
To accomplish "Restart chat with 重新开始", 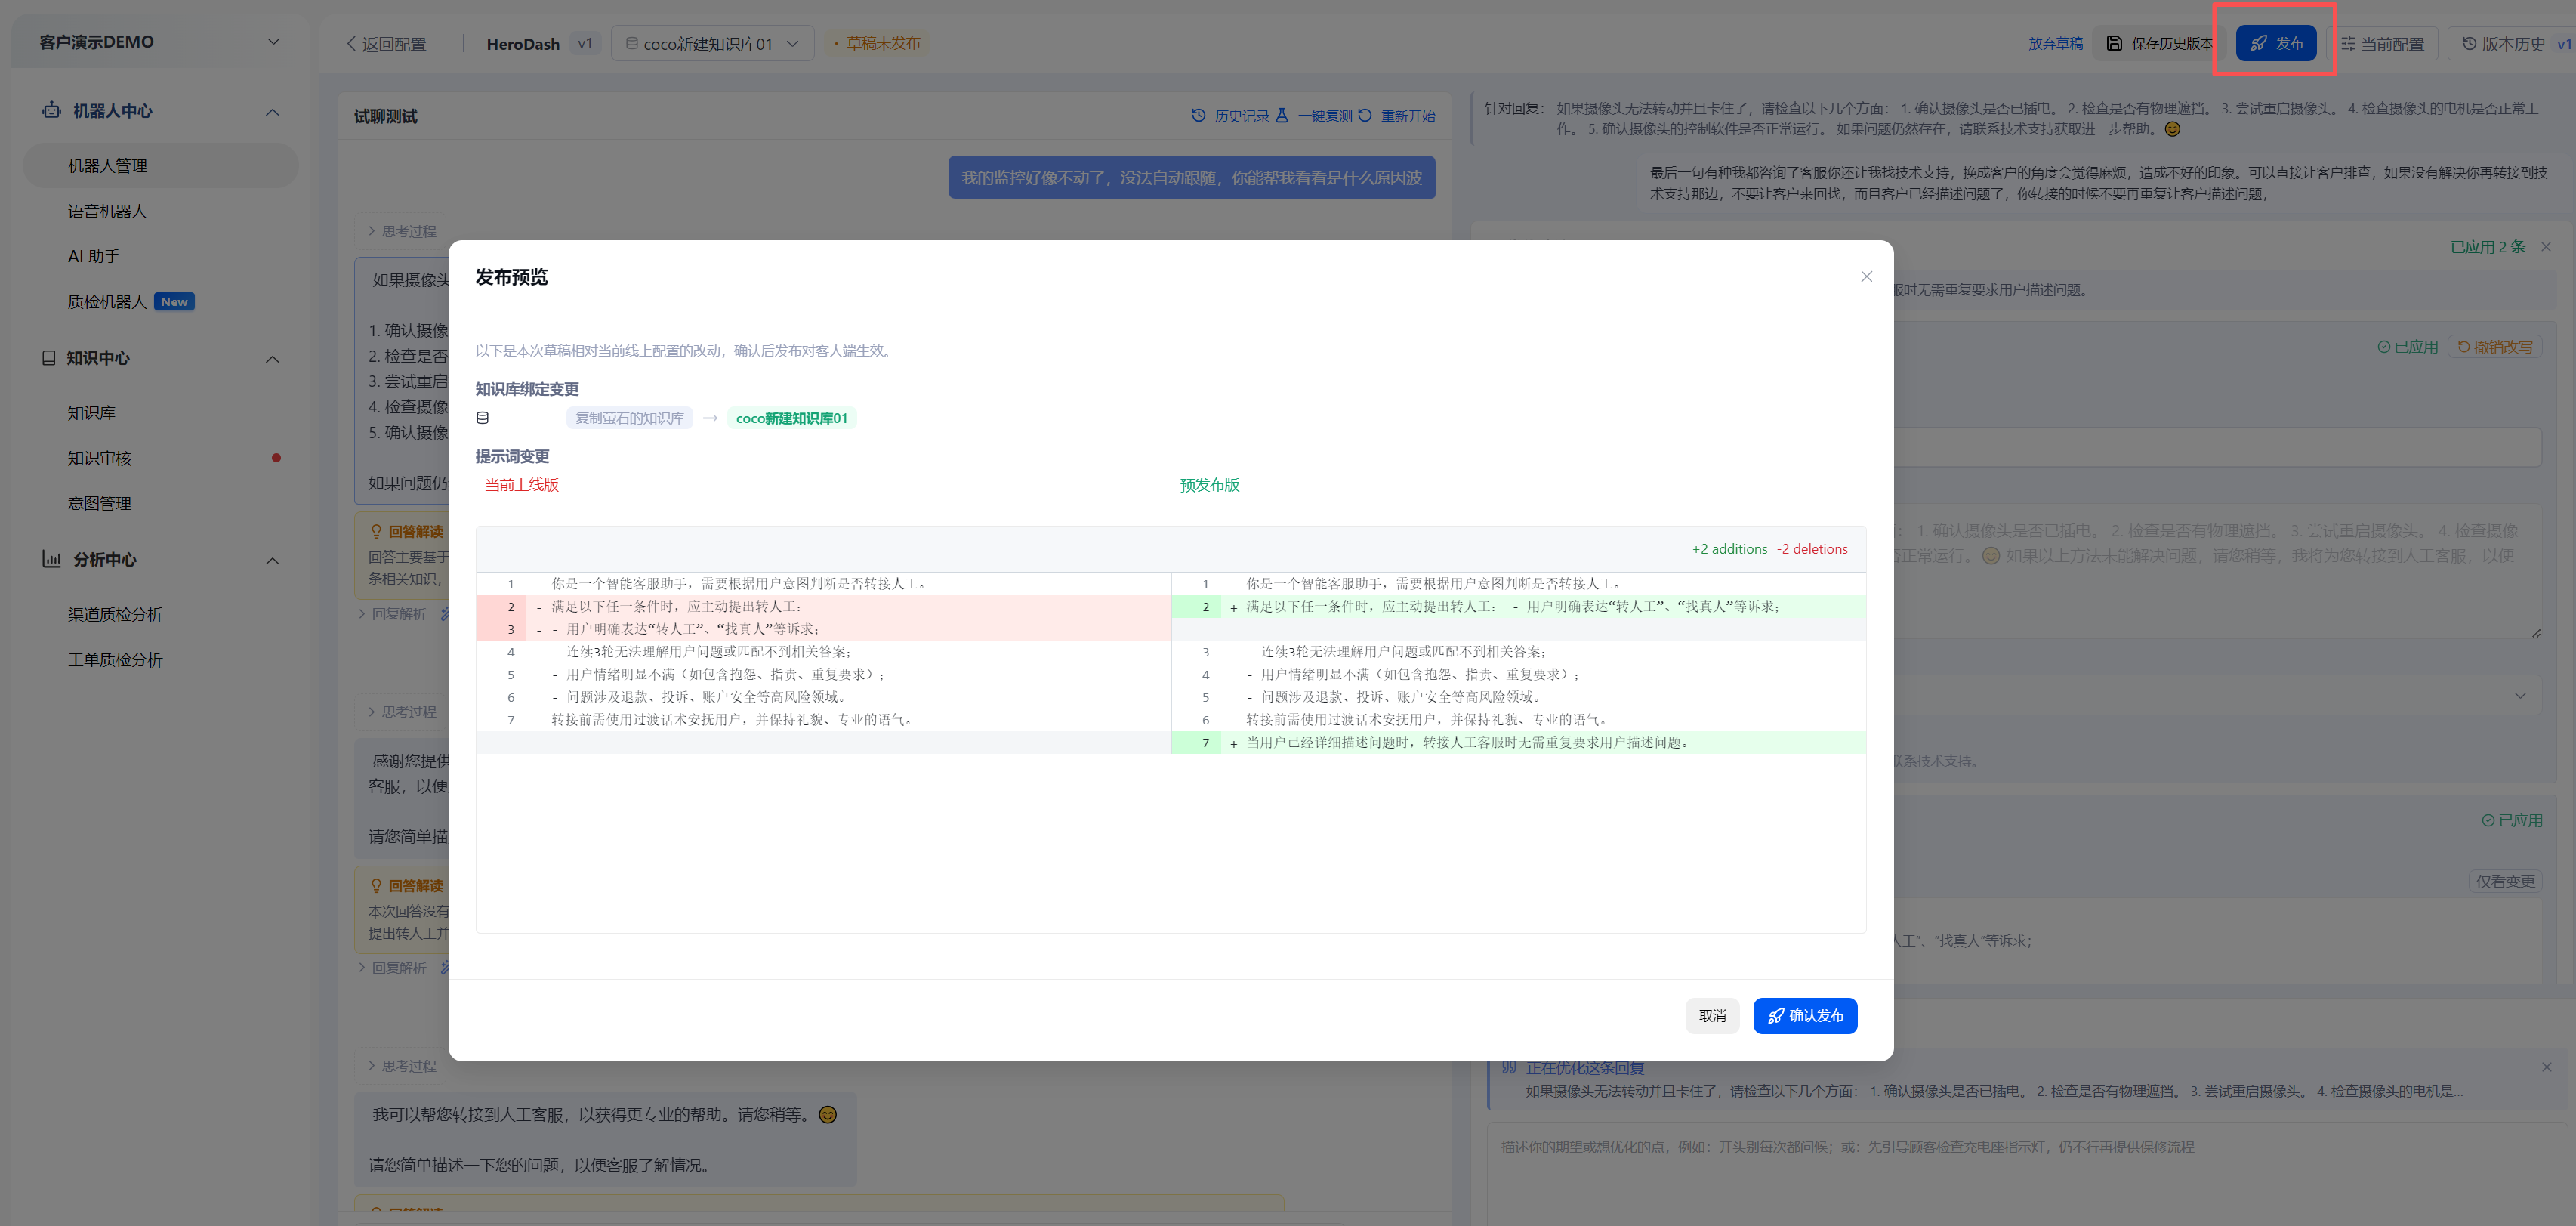I will click(x=1396, y=116).
